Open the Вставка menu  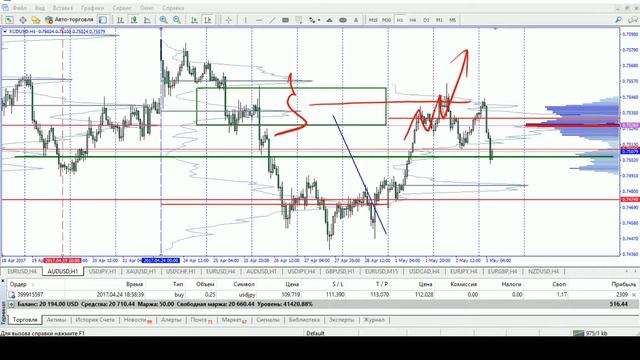click(x=63, y=8)
